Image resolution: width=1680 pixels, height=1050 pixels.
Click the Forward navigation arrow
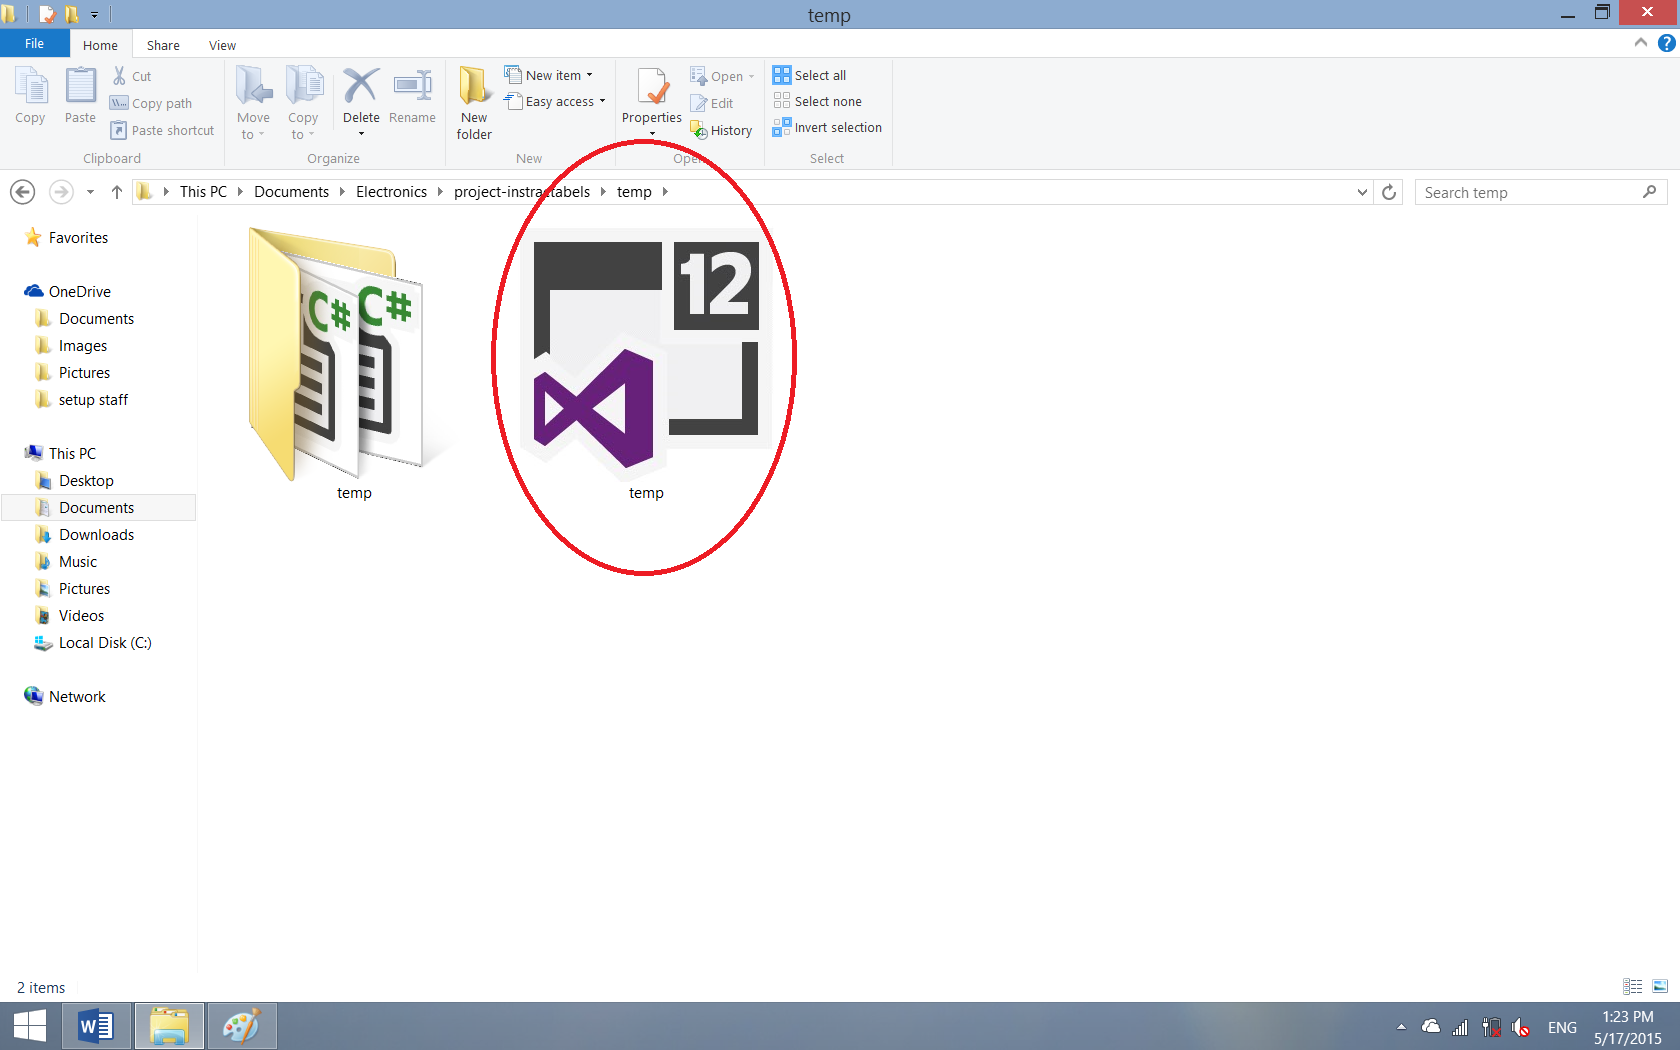click(x=61, y=192)
